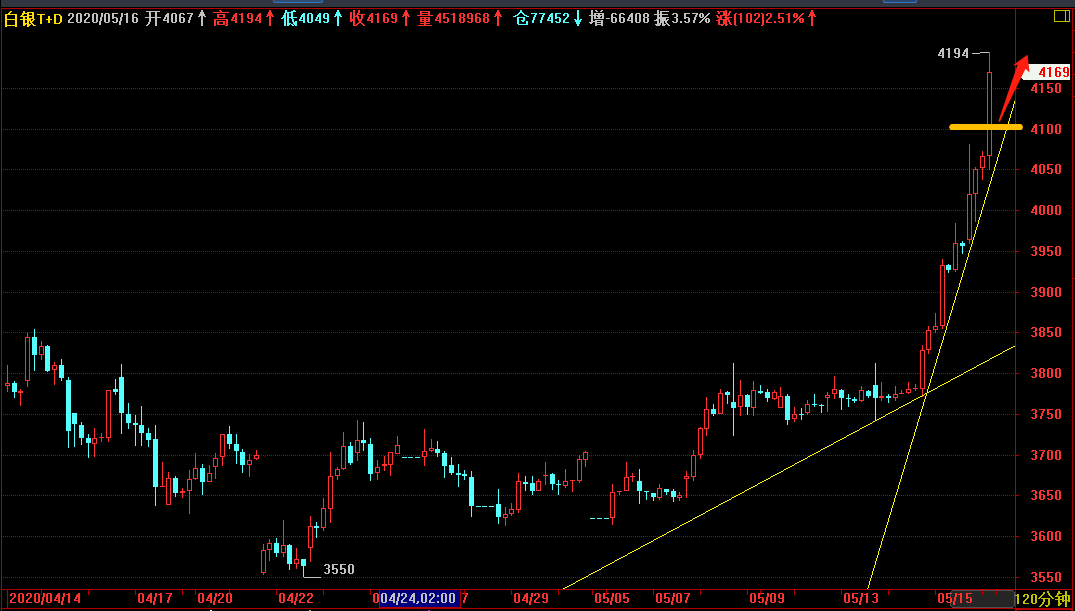Click the 05/15 date on time axis
This screenshot has height=611, width=1075.
pyautogui.click(x=954, y=599)
